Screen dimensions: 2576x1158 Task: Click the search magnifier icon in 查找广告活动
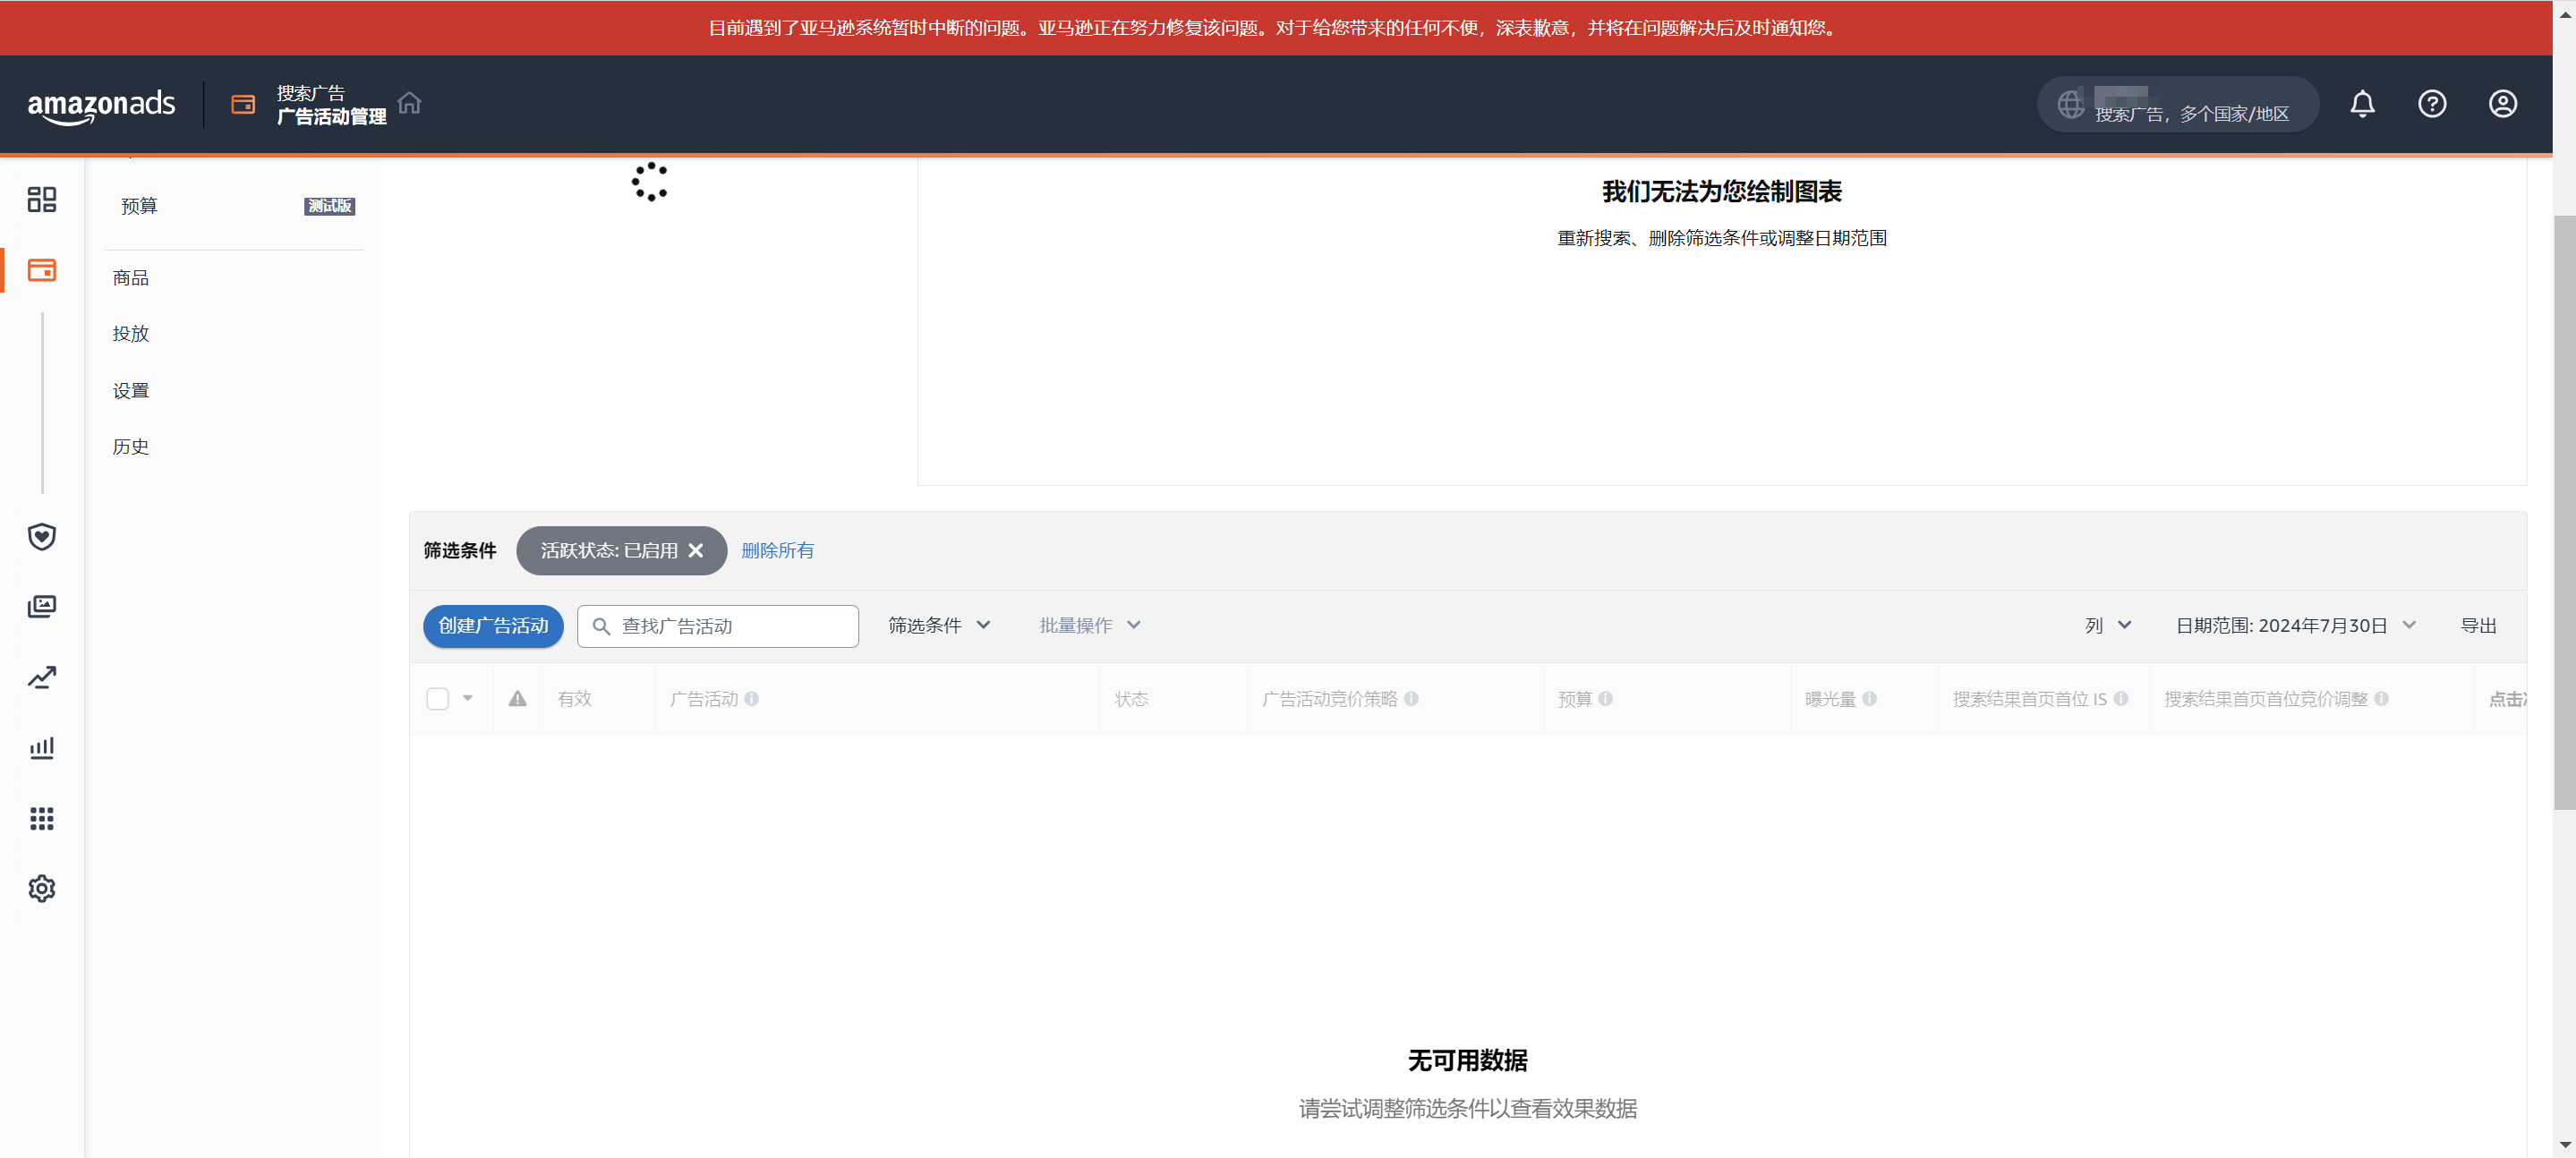[x=601, y=627]
